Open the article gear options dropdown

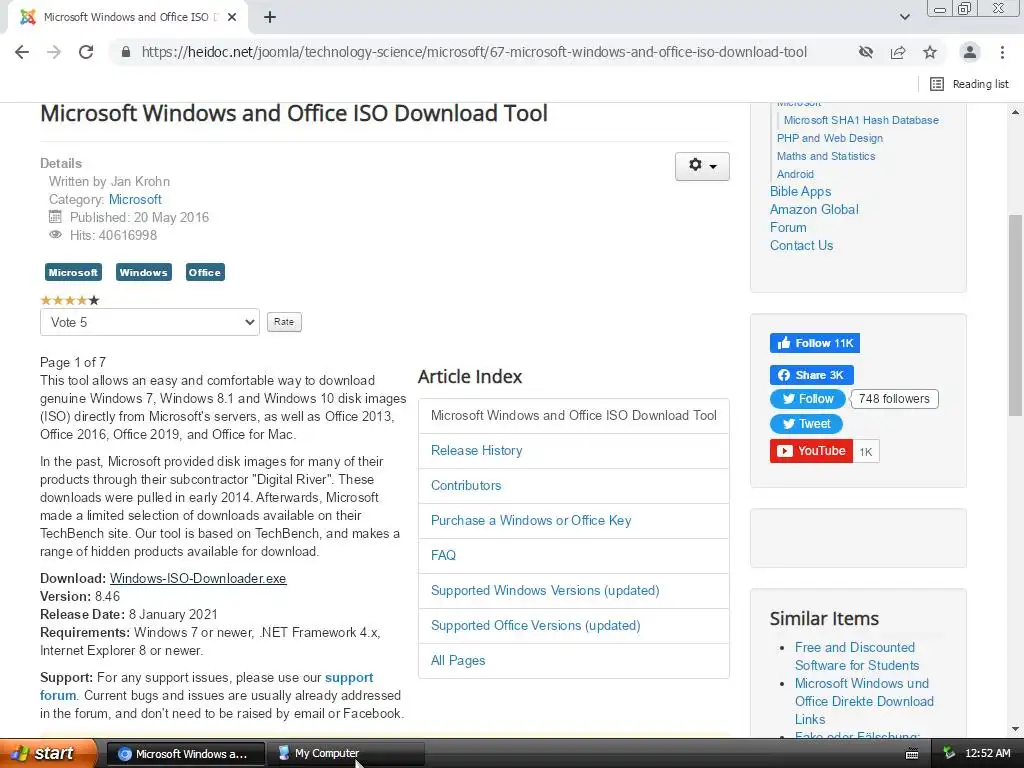(702, 166)
